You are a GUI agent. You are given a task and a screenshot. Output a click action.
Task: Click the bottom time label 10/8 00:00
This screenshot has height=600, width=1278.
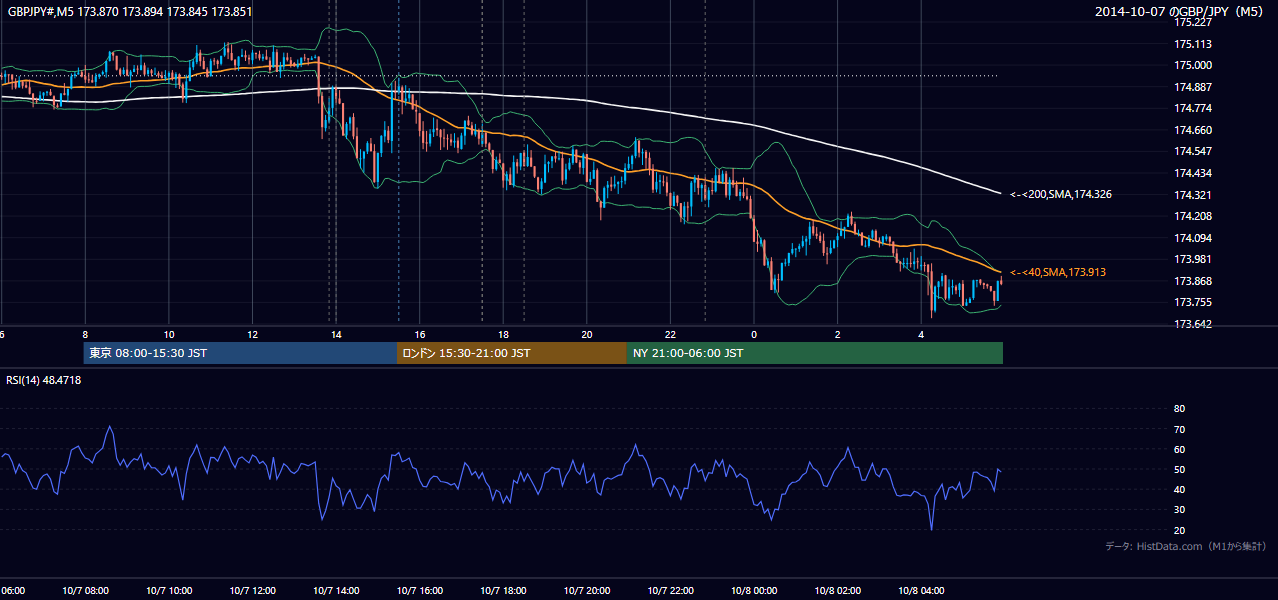pos(754,591)
